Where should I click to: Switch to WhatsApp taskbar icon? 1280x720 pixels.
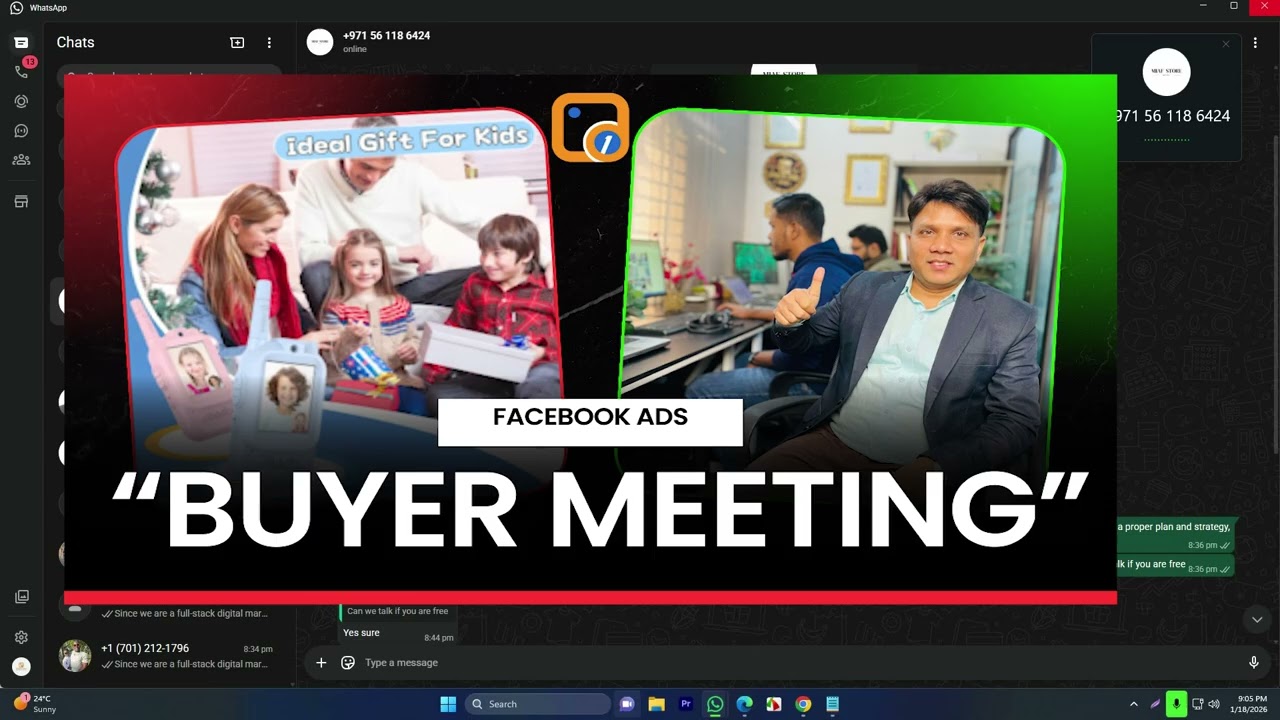click(715, 704)
